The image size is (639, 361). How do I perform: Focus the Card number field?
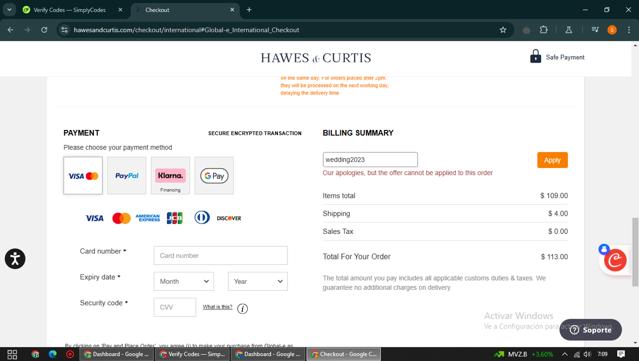220,255
